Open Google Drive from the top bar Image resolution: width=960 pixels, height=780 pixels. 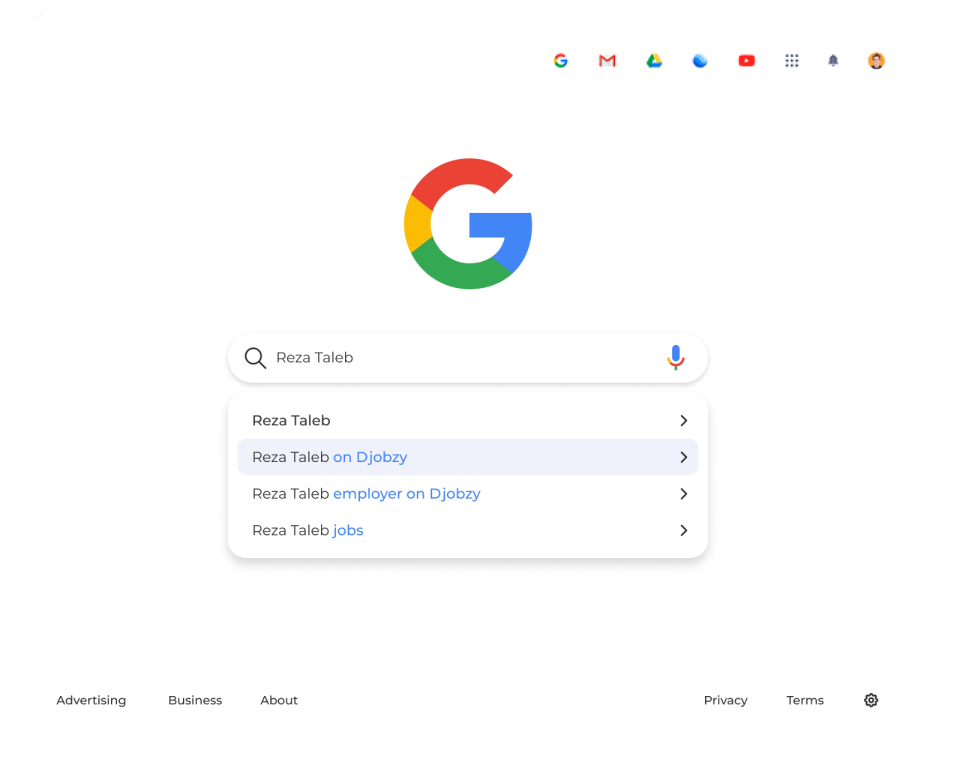(x=654, y=61)
